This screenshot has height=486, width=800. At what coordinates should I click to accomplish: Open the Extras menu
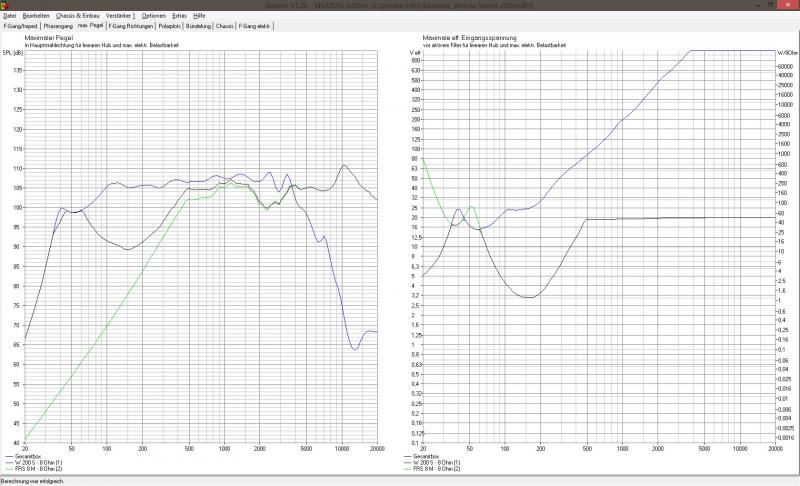click(179, 16)
